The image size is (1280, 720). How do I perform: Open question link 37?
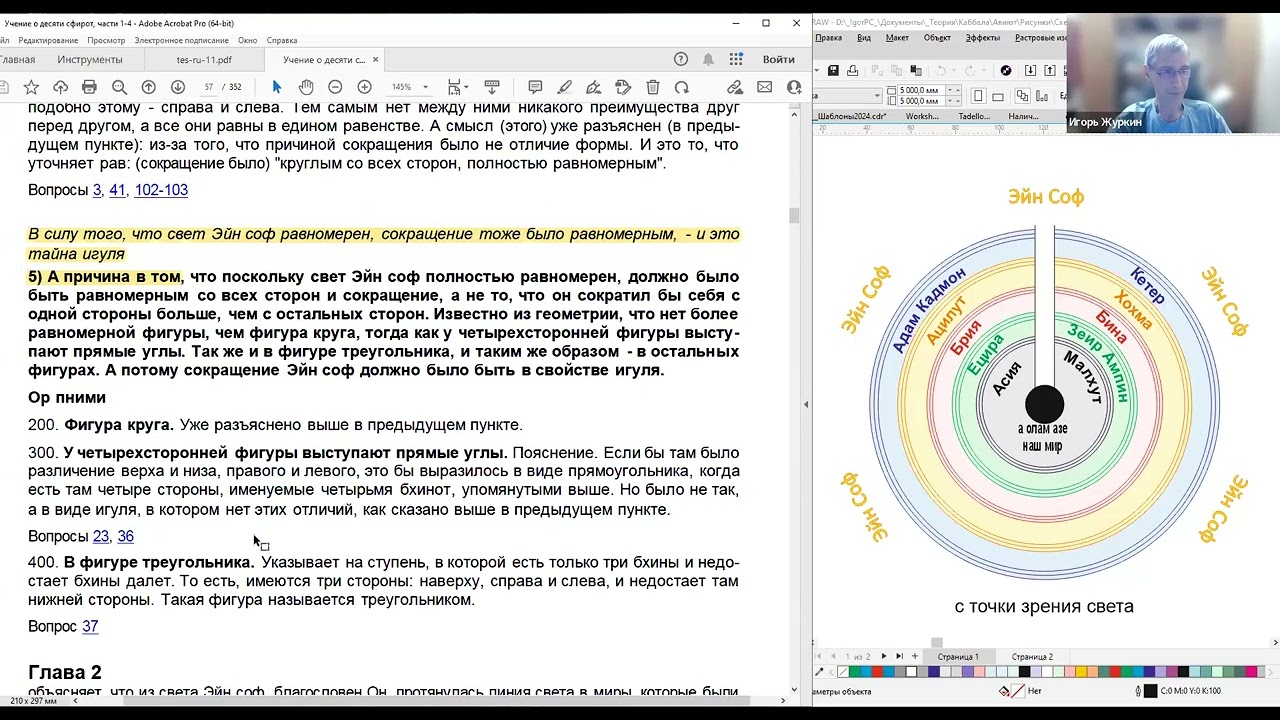pos(90,627)
